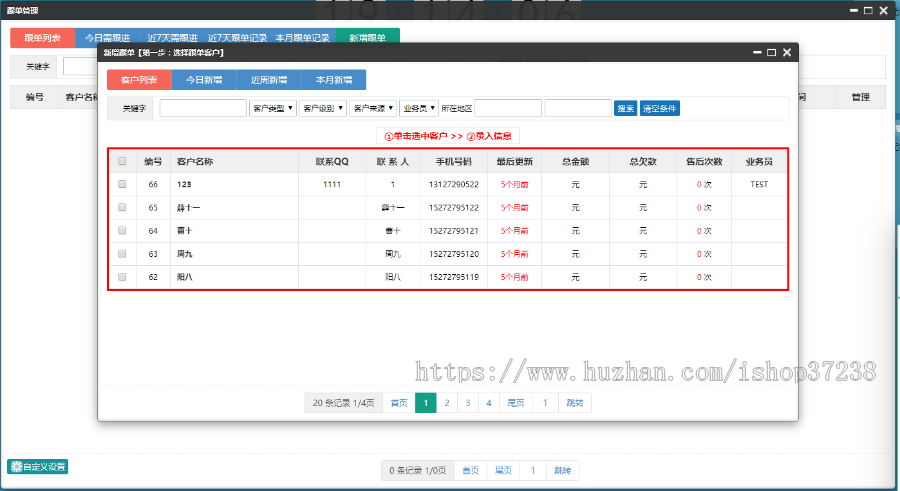The height and width of the screenshot is (491, 900).
Task: Switch to the 今日新增 tab
Action: (x=204, y=80)
